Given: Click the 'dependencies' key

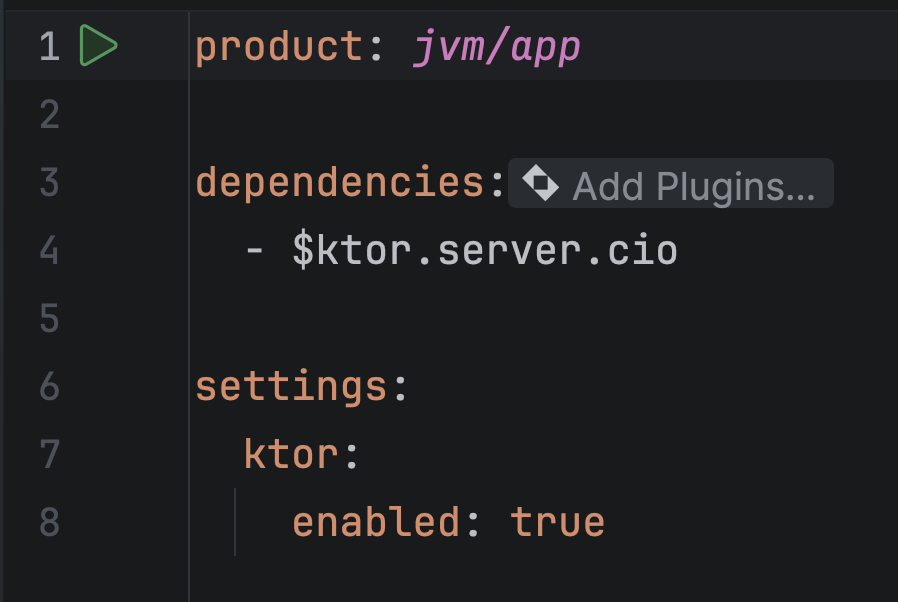Looking at the screenshot, I should click(341, 183).
